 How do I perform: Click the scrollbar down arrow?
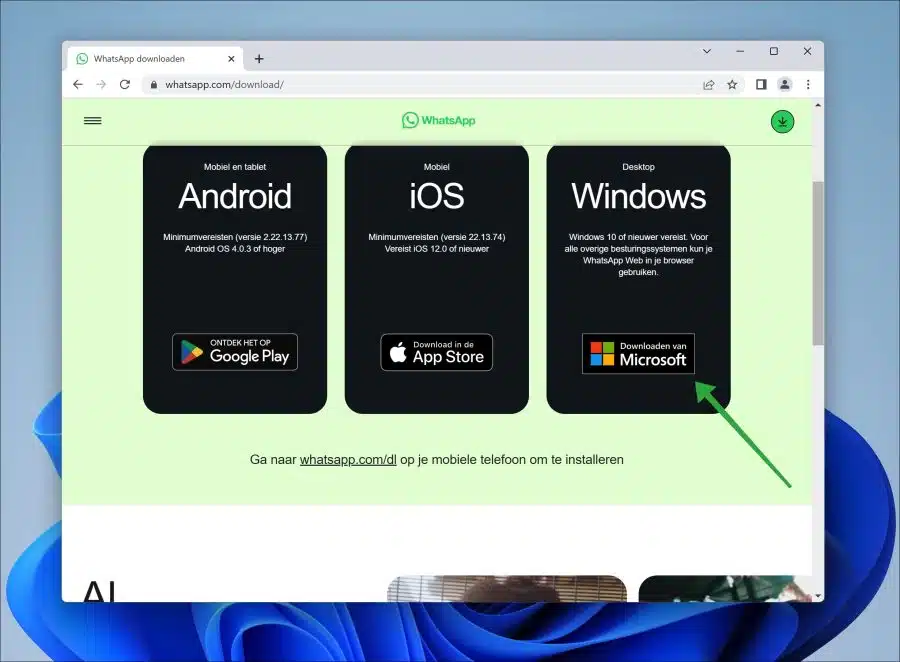[x=818, y=596]
